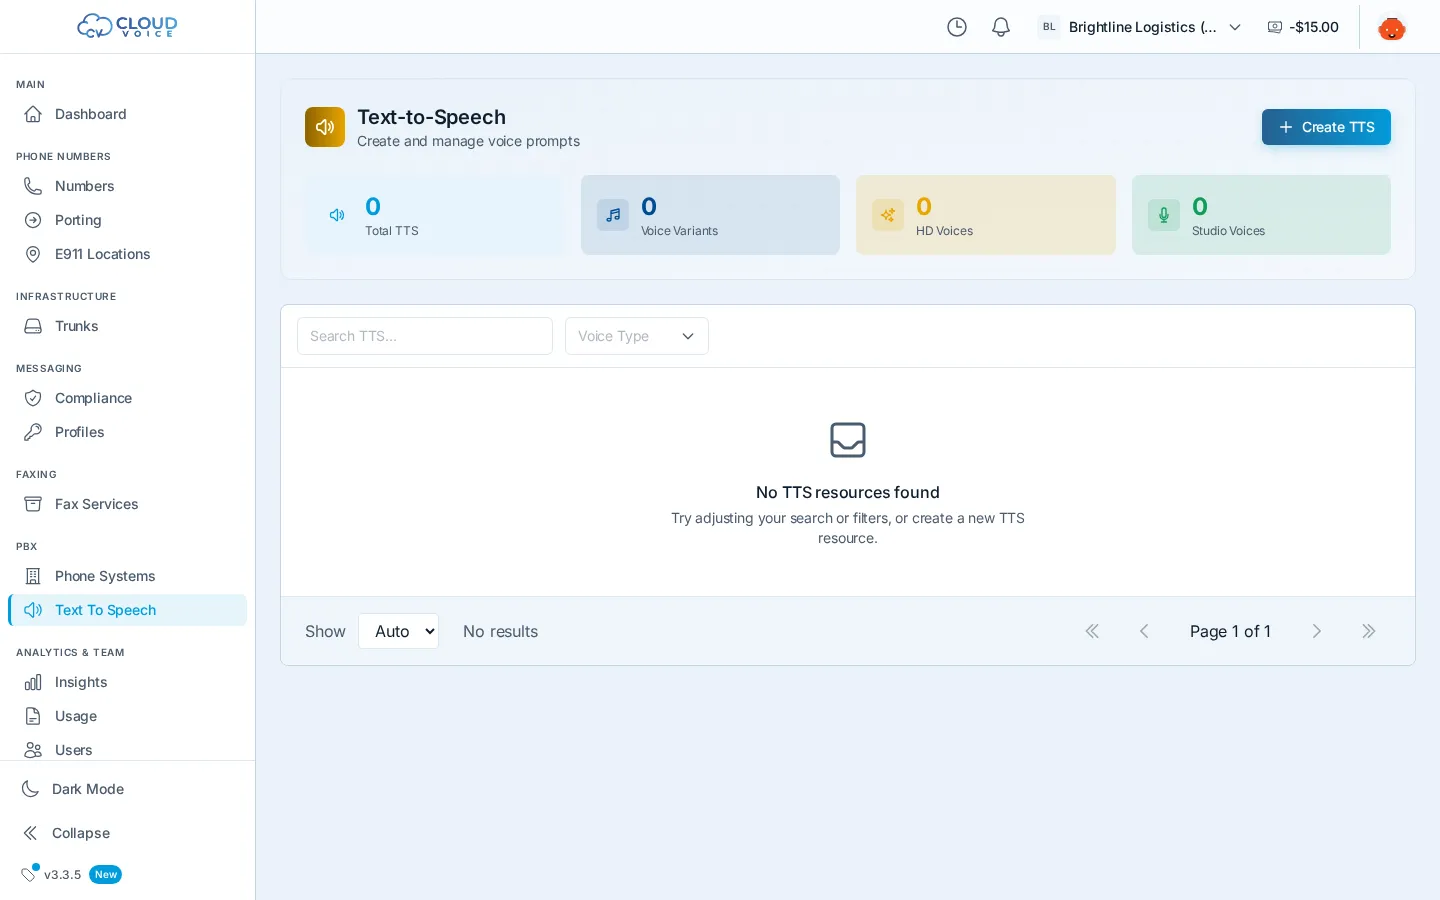Open Profiles page
This screenshot has width=1440, height=900.
click(128, 432)
